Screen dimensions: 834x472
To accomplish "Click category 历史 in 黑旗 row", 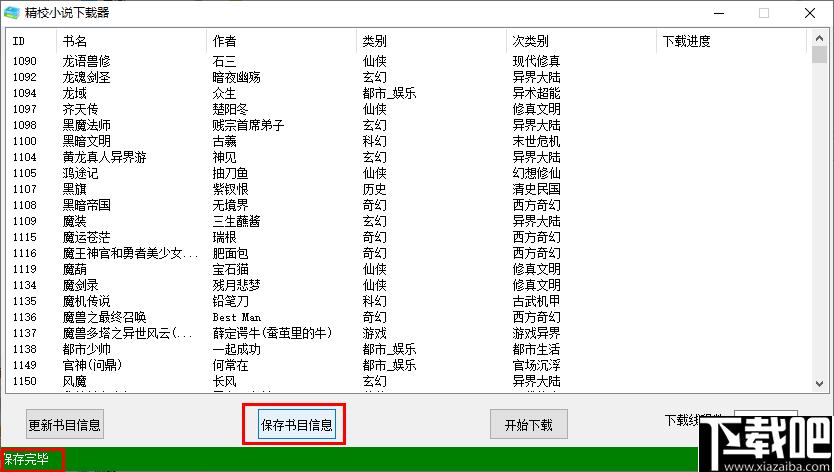I will point(374,189).
